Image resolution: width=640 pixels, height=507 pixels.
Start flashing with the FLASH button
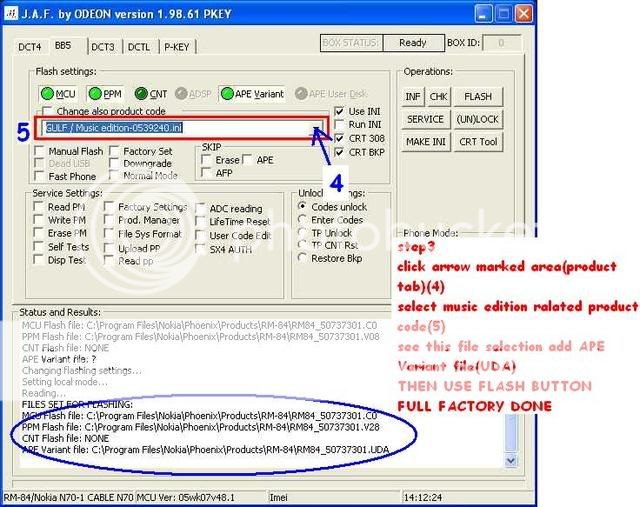point(478,96)
